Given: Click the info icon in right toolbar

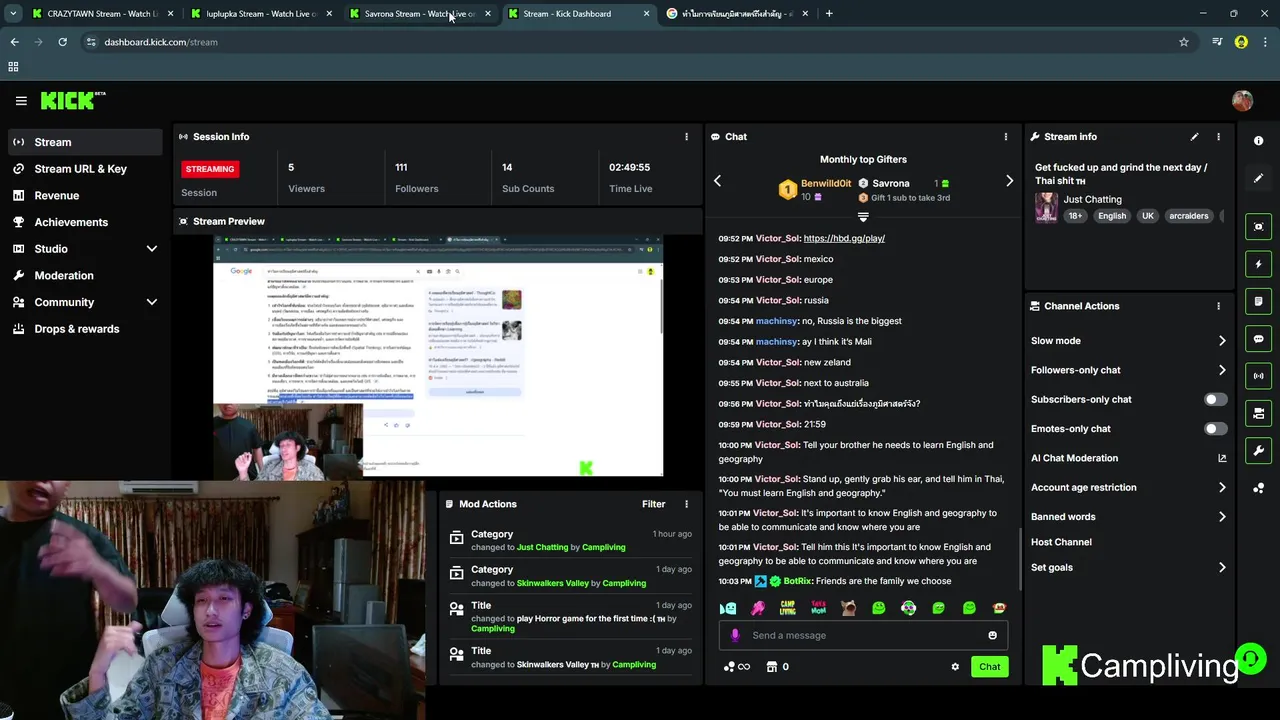Looking at the screenshot, I should pyautogui.click(x=1258, y=141).
